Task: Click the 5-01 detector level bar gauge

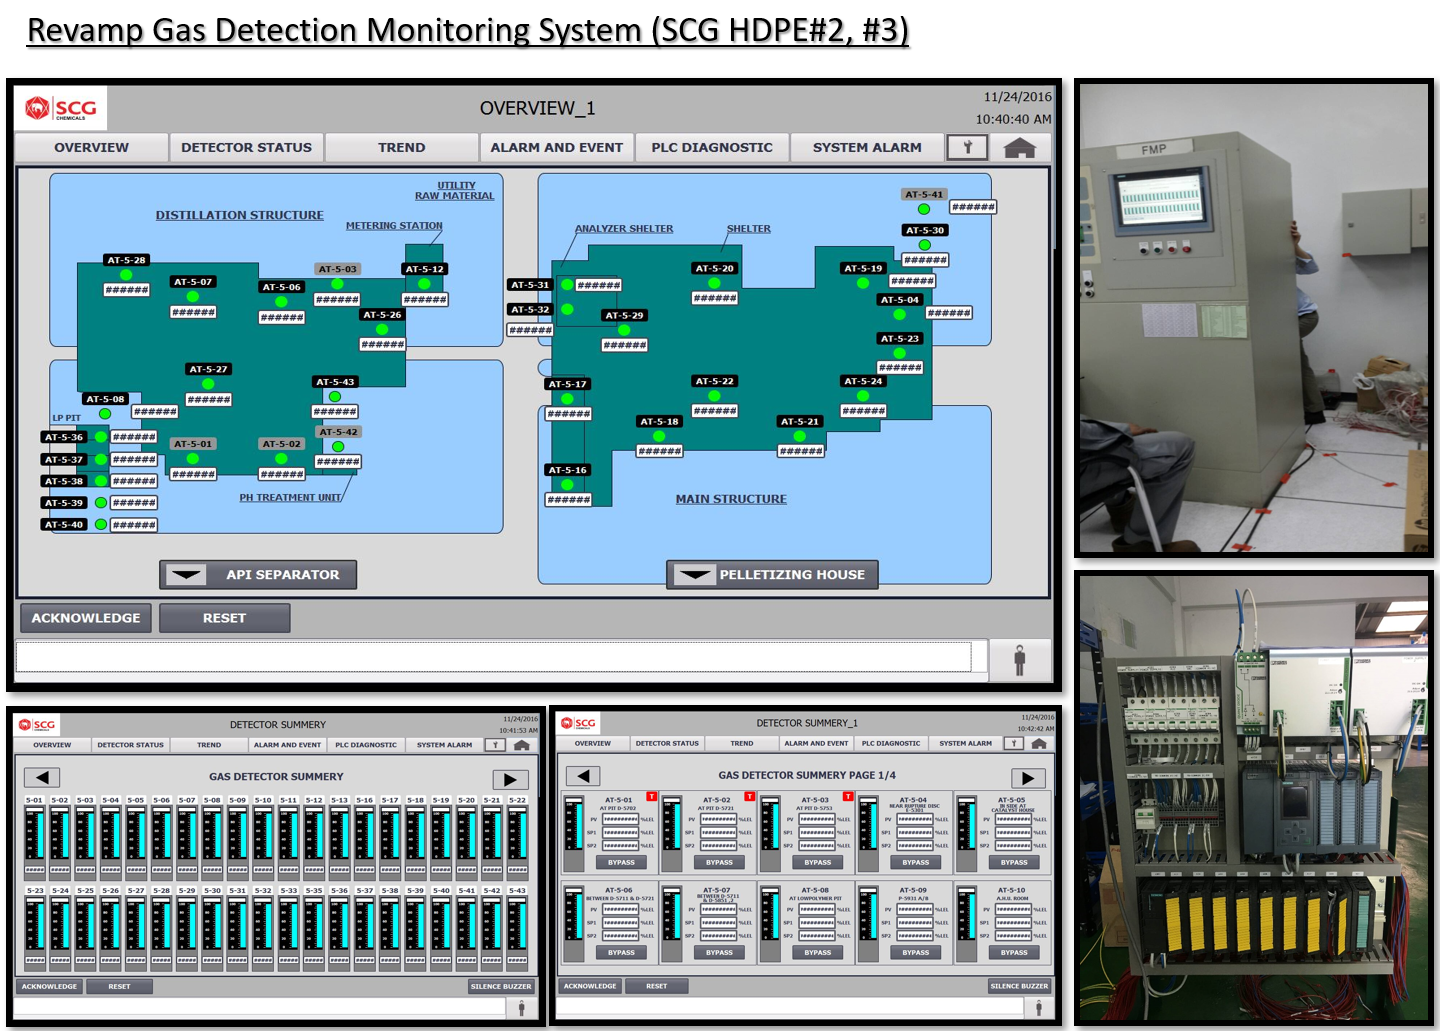Action: 34,835
